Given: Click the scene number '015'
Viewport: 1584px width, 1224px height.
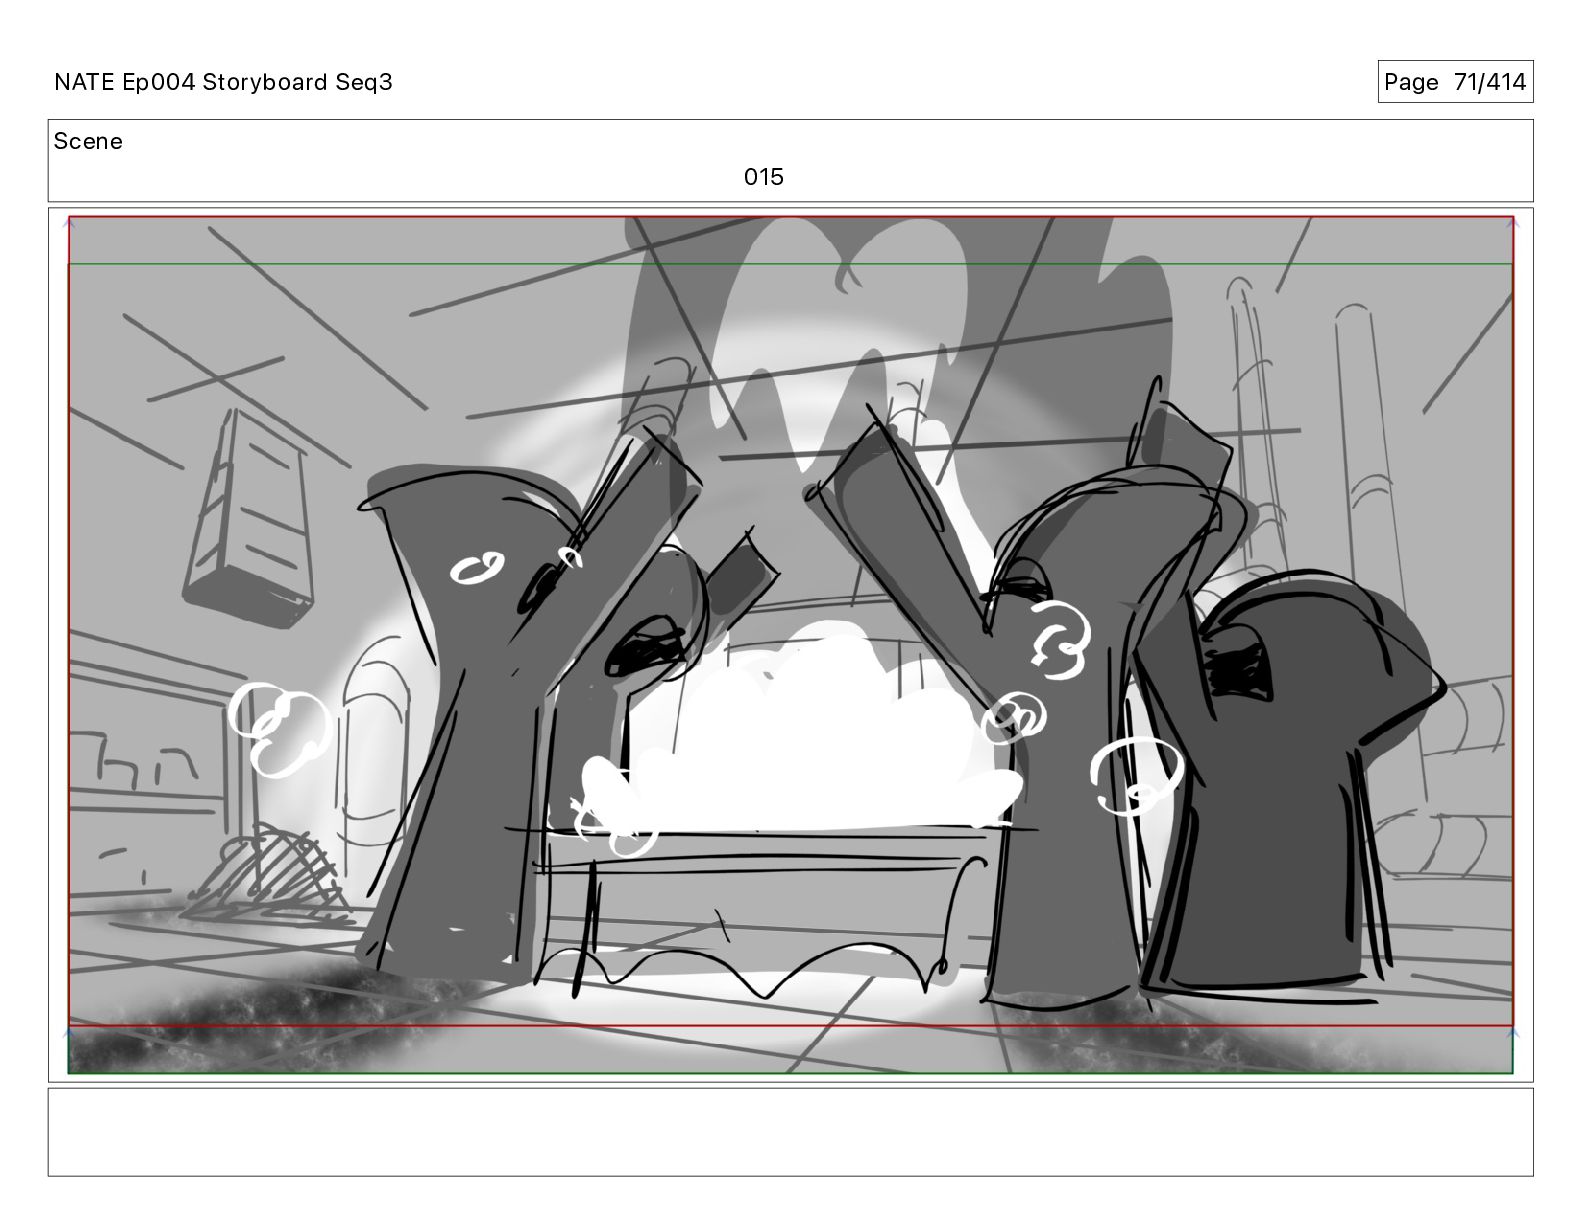Looking at the screenshot, I should [x=763, y=177].
